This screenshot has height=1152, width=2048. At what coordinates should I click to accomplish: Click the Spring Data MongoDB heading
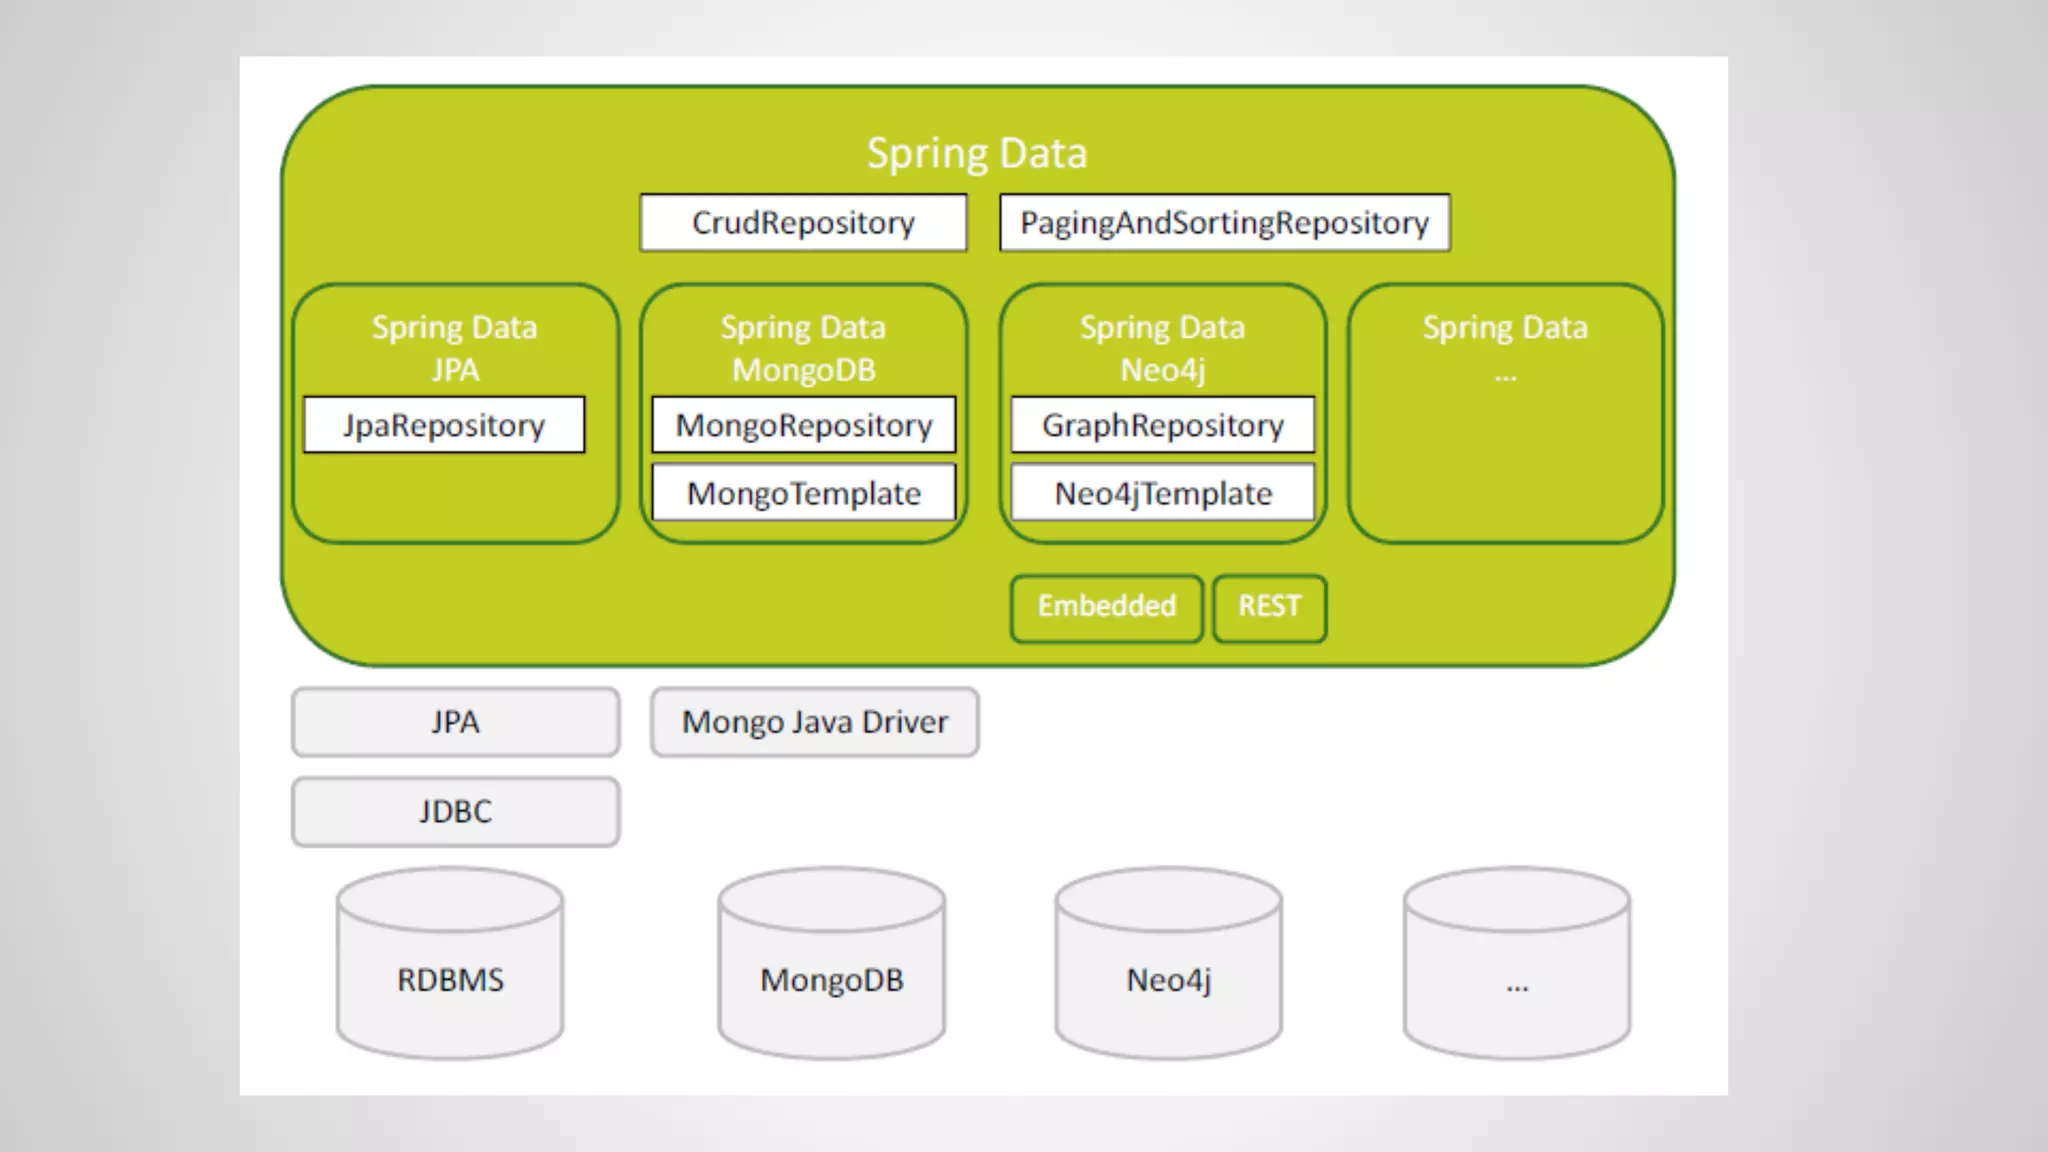click(803, 348)
